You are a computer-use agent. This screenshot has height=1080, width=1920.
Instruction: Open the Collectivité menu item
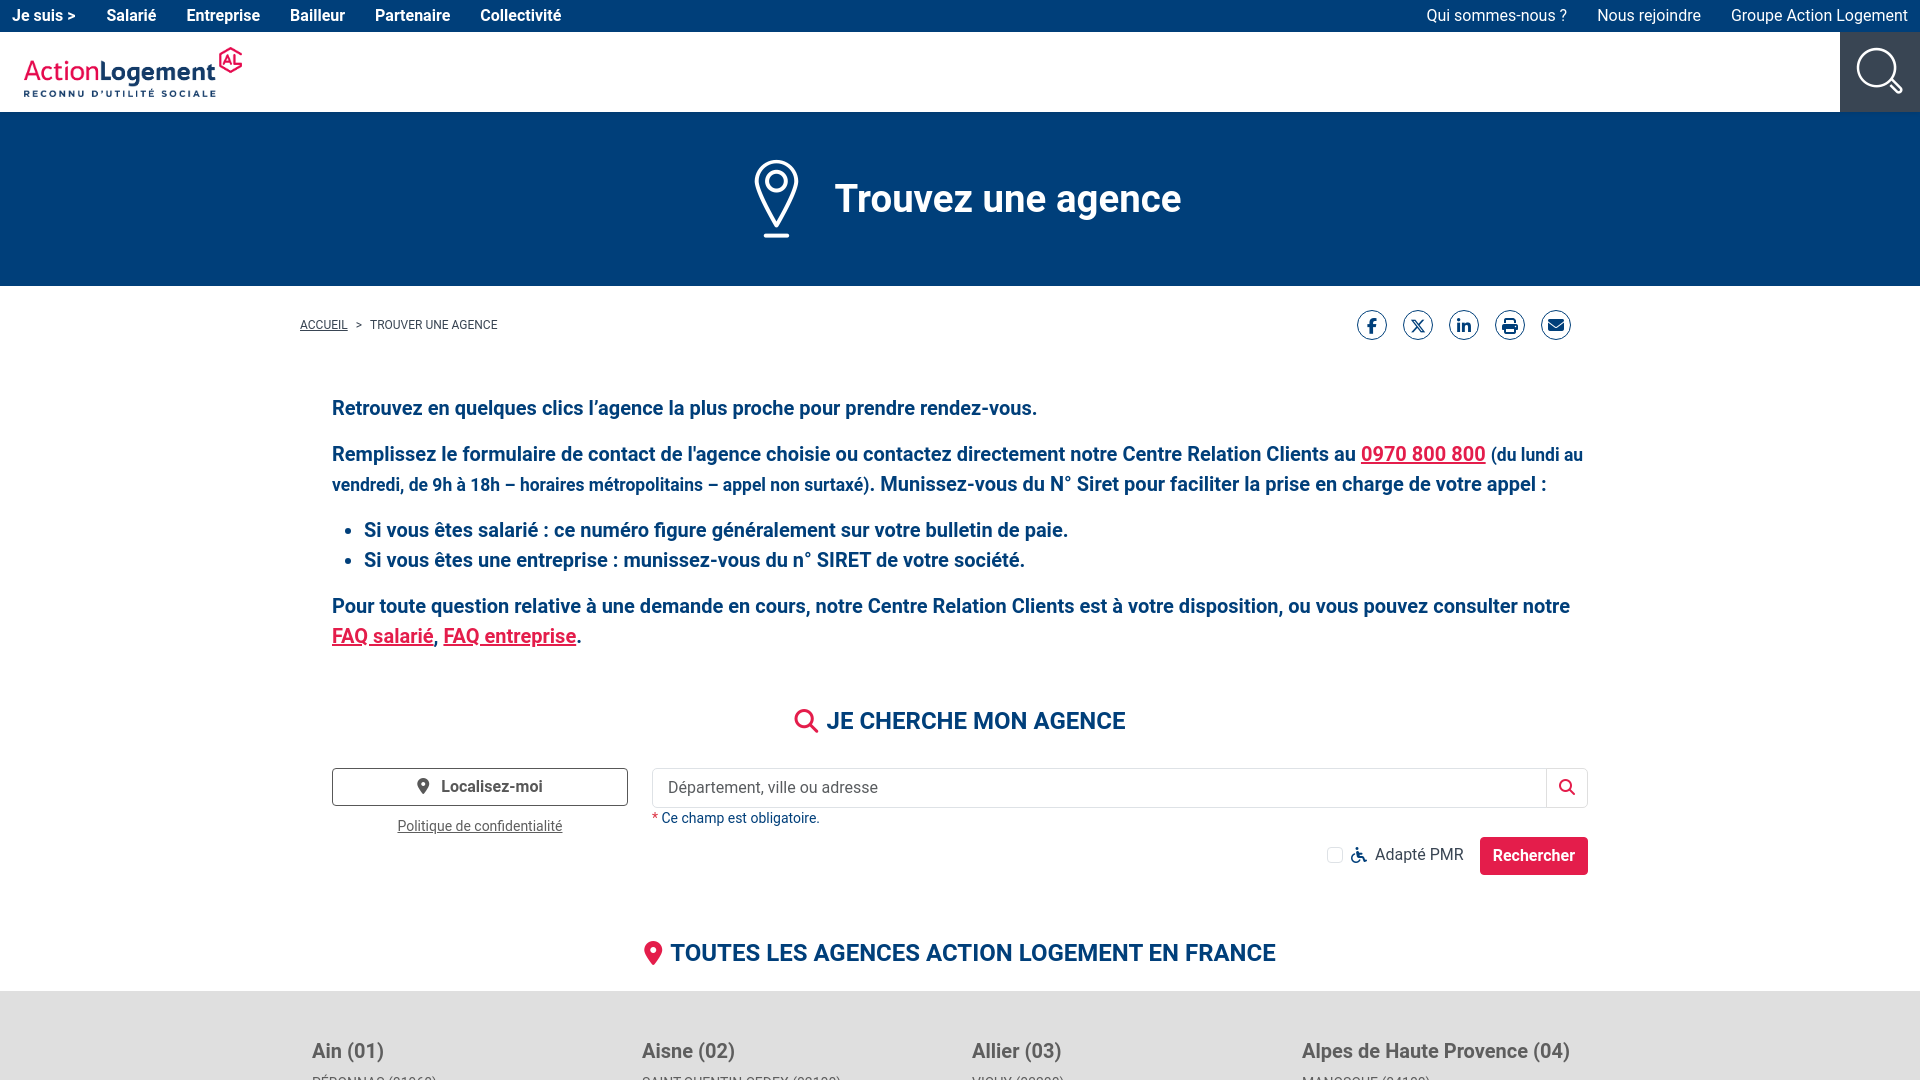pos(520,16)
